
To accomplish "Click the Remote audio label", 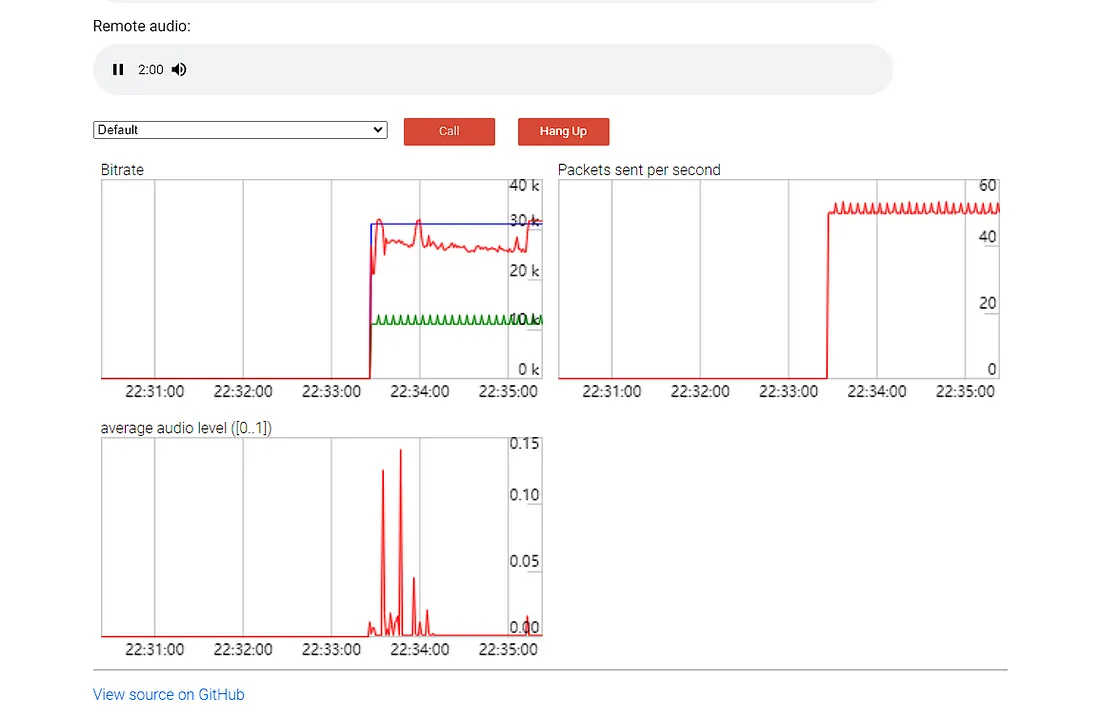I will 141,26.
